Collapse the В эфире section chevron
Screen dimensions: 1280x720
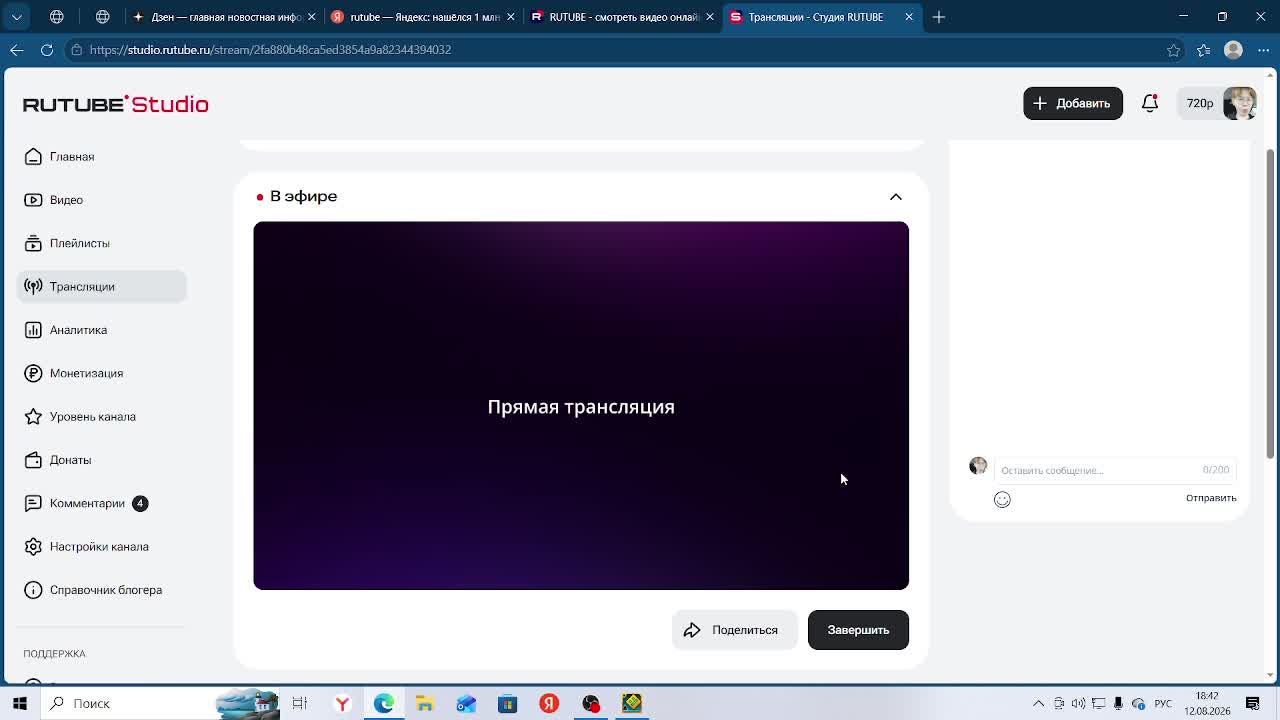point(896,197)
